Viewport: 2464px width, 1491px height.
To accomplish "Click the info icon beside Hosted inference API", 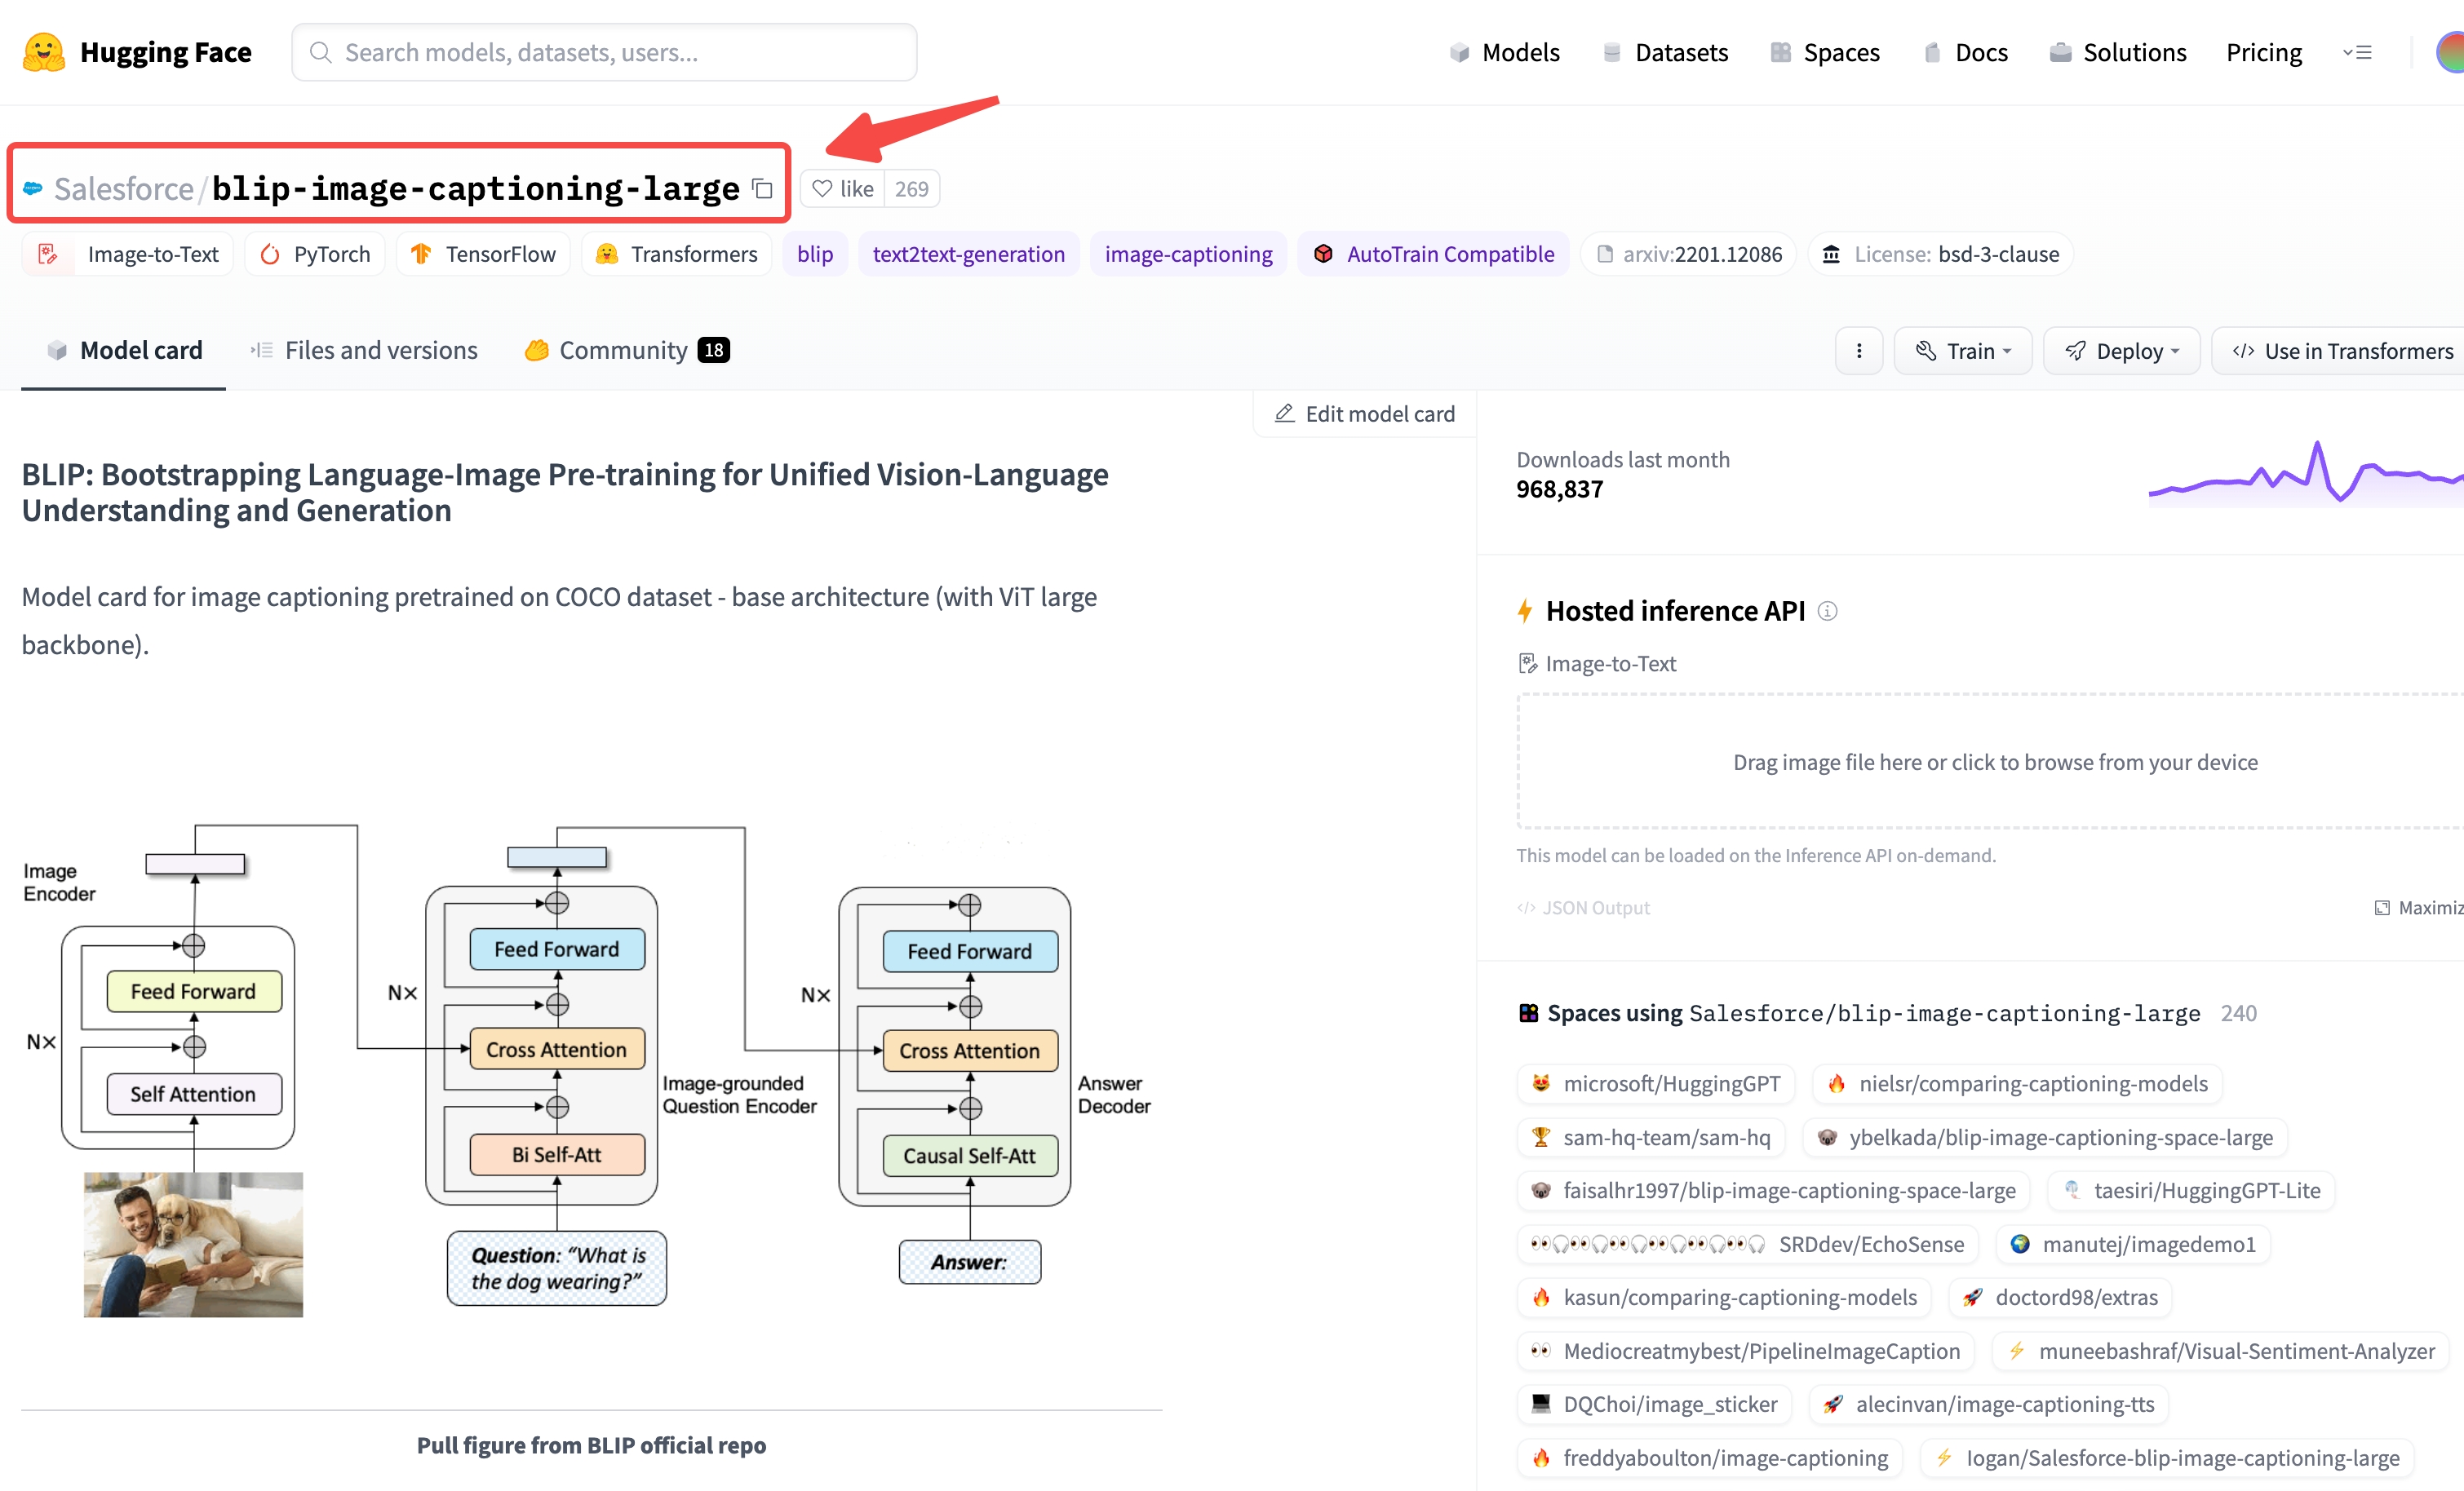I will (1826, 611).
